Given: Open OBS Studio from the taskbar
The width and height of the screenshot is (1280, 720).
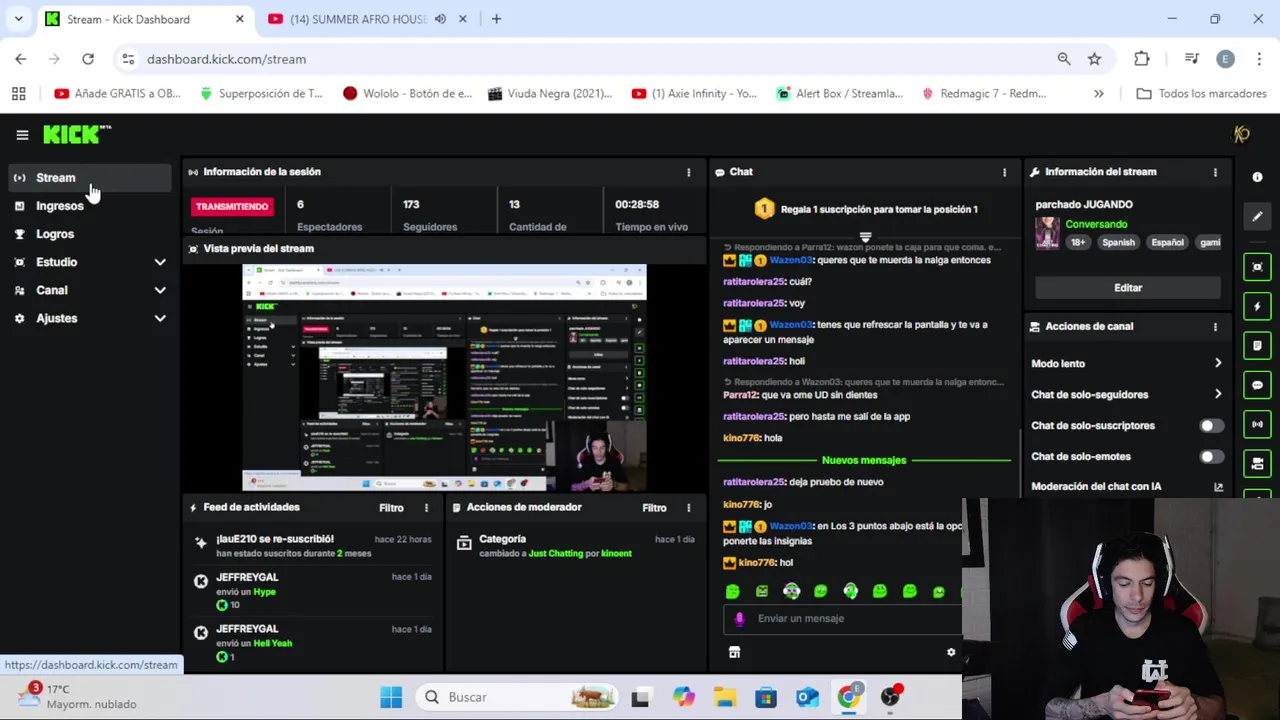Looking at the screenshot, I should point(890,697).
